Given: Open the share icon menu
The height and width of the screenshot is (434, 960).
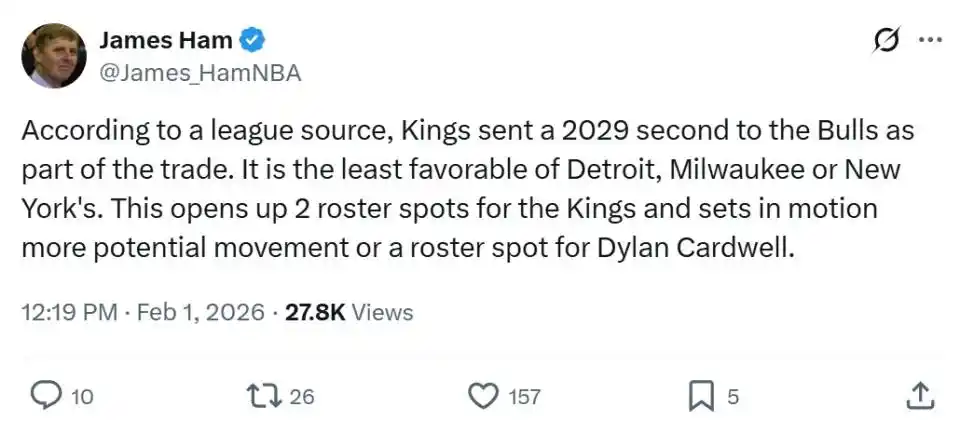Looking at the screenshot, I should [919, 397].
